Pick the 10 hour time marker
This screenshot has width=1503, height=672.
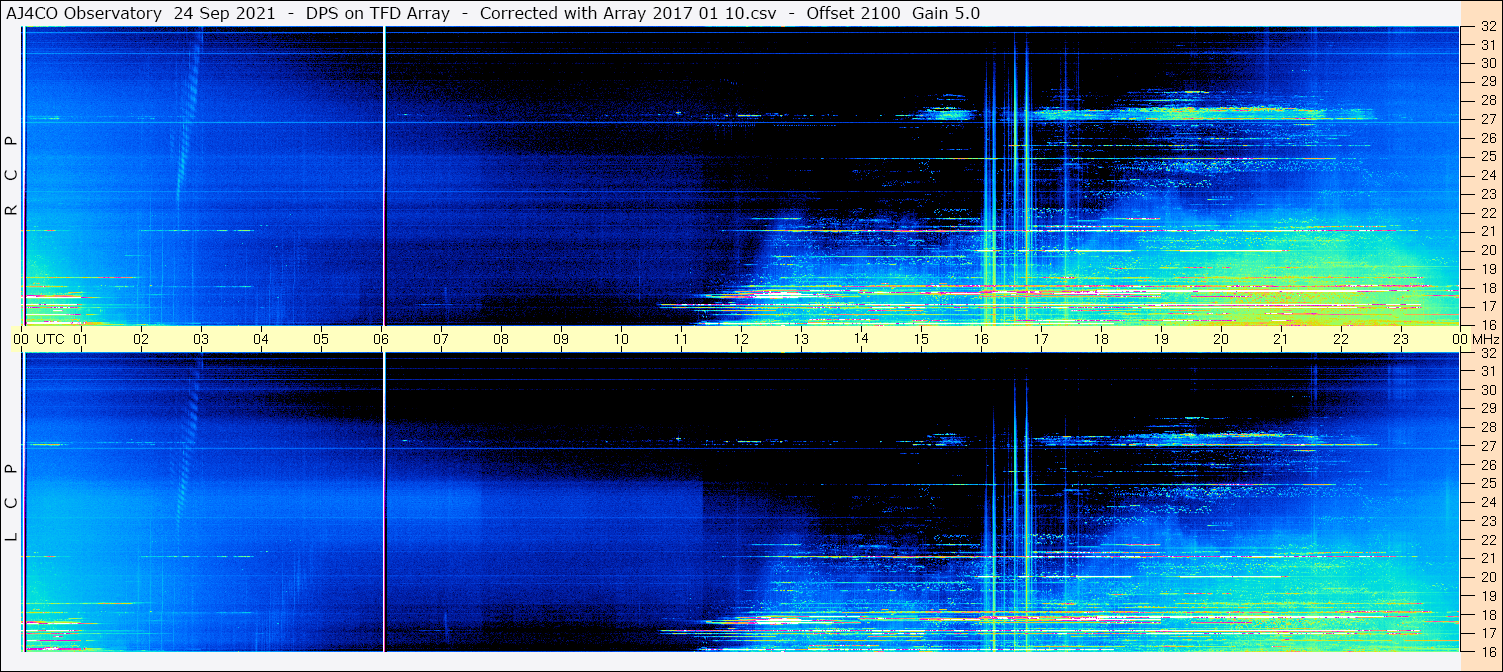[621, 339]
